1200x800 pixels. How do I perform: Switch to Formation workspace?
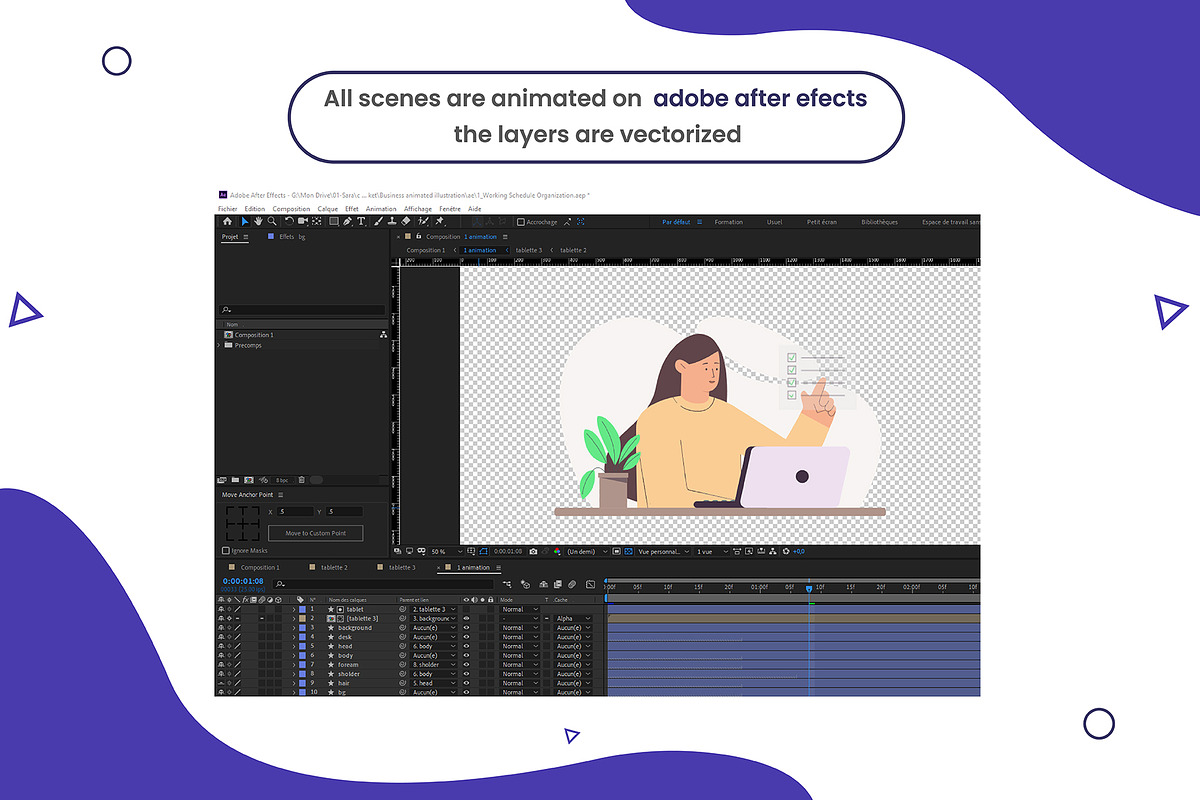tap(728, 222)
